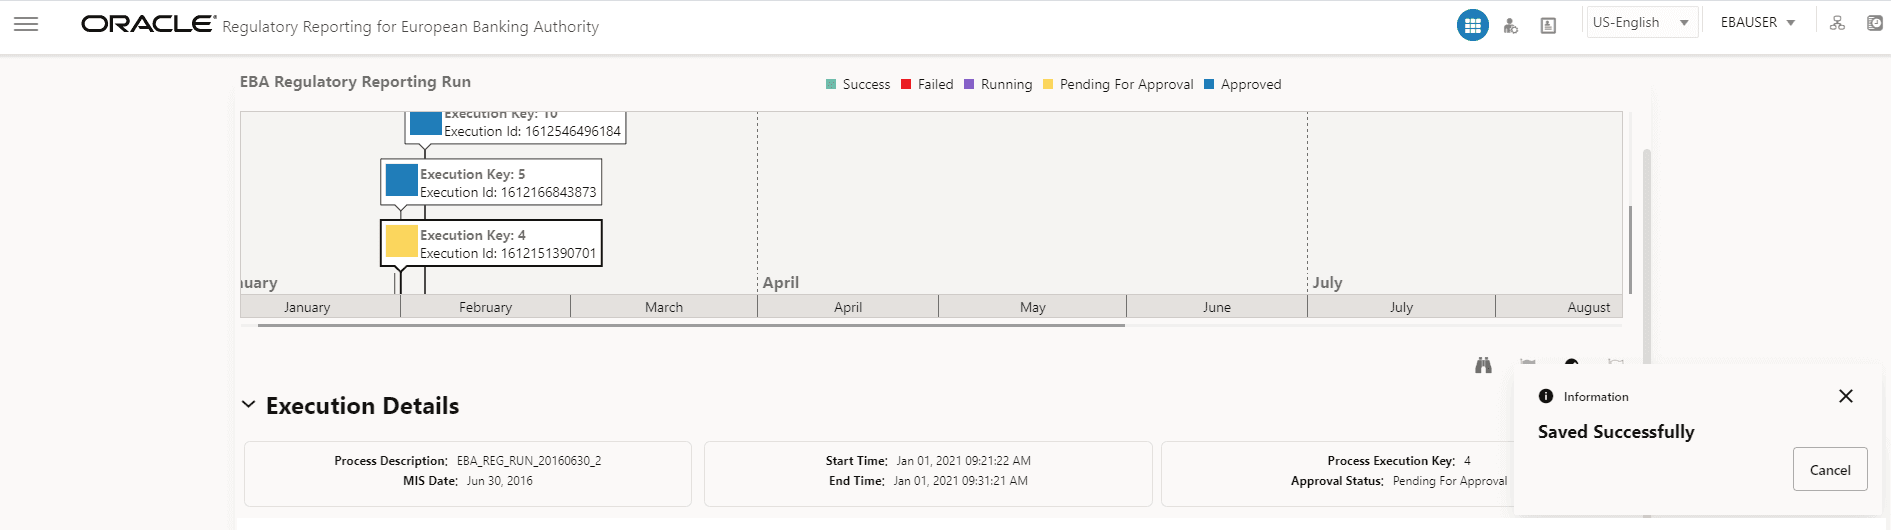This screenshot has height=530, width=1891.
Task: Click process description EBA_REG_RUN_20160630_2
Action: tap(529, 461)
